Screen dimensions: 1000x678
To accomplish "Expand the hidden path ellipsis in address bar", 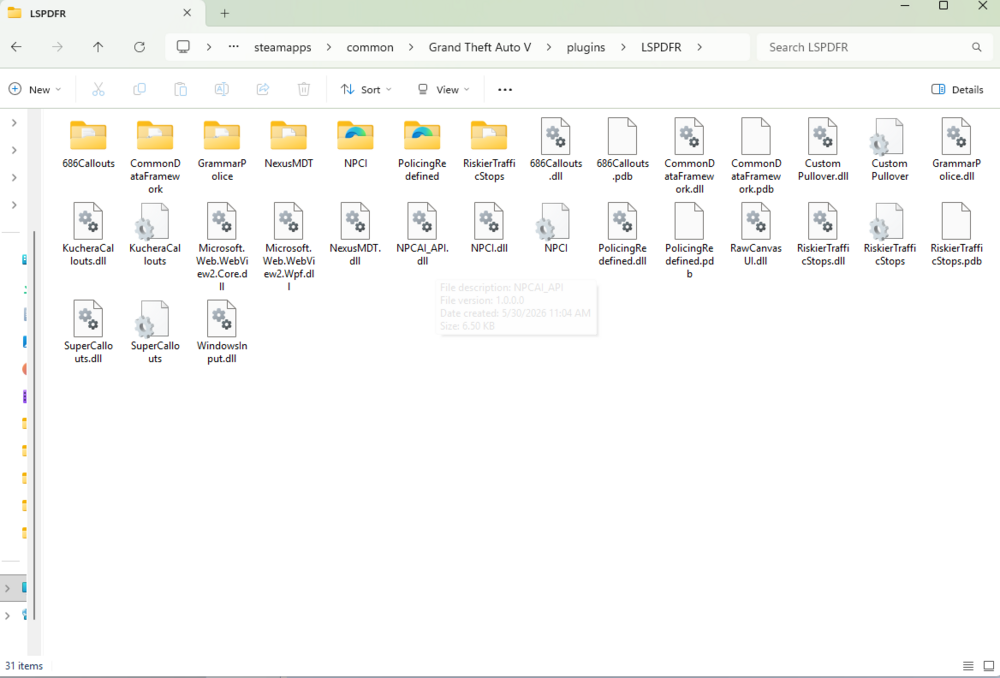I will pos(233,47).
